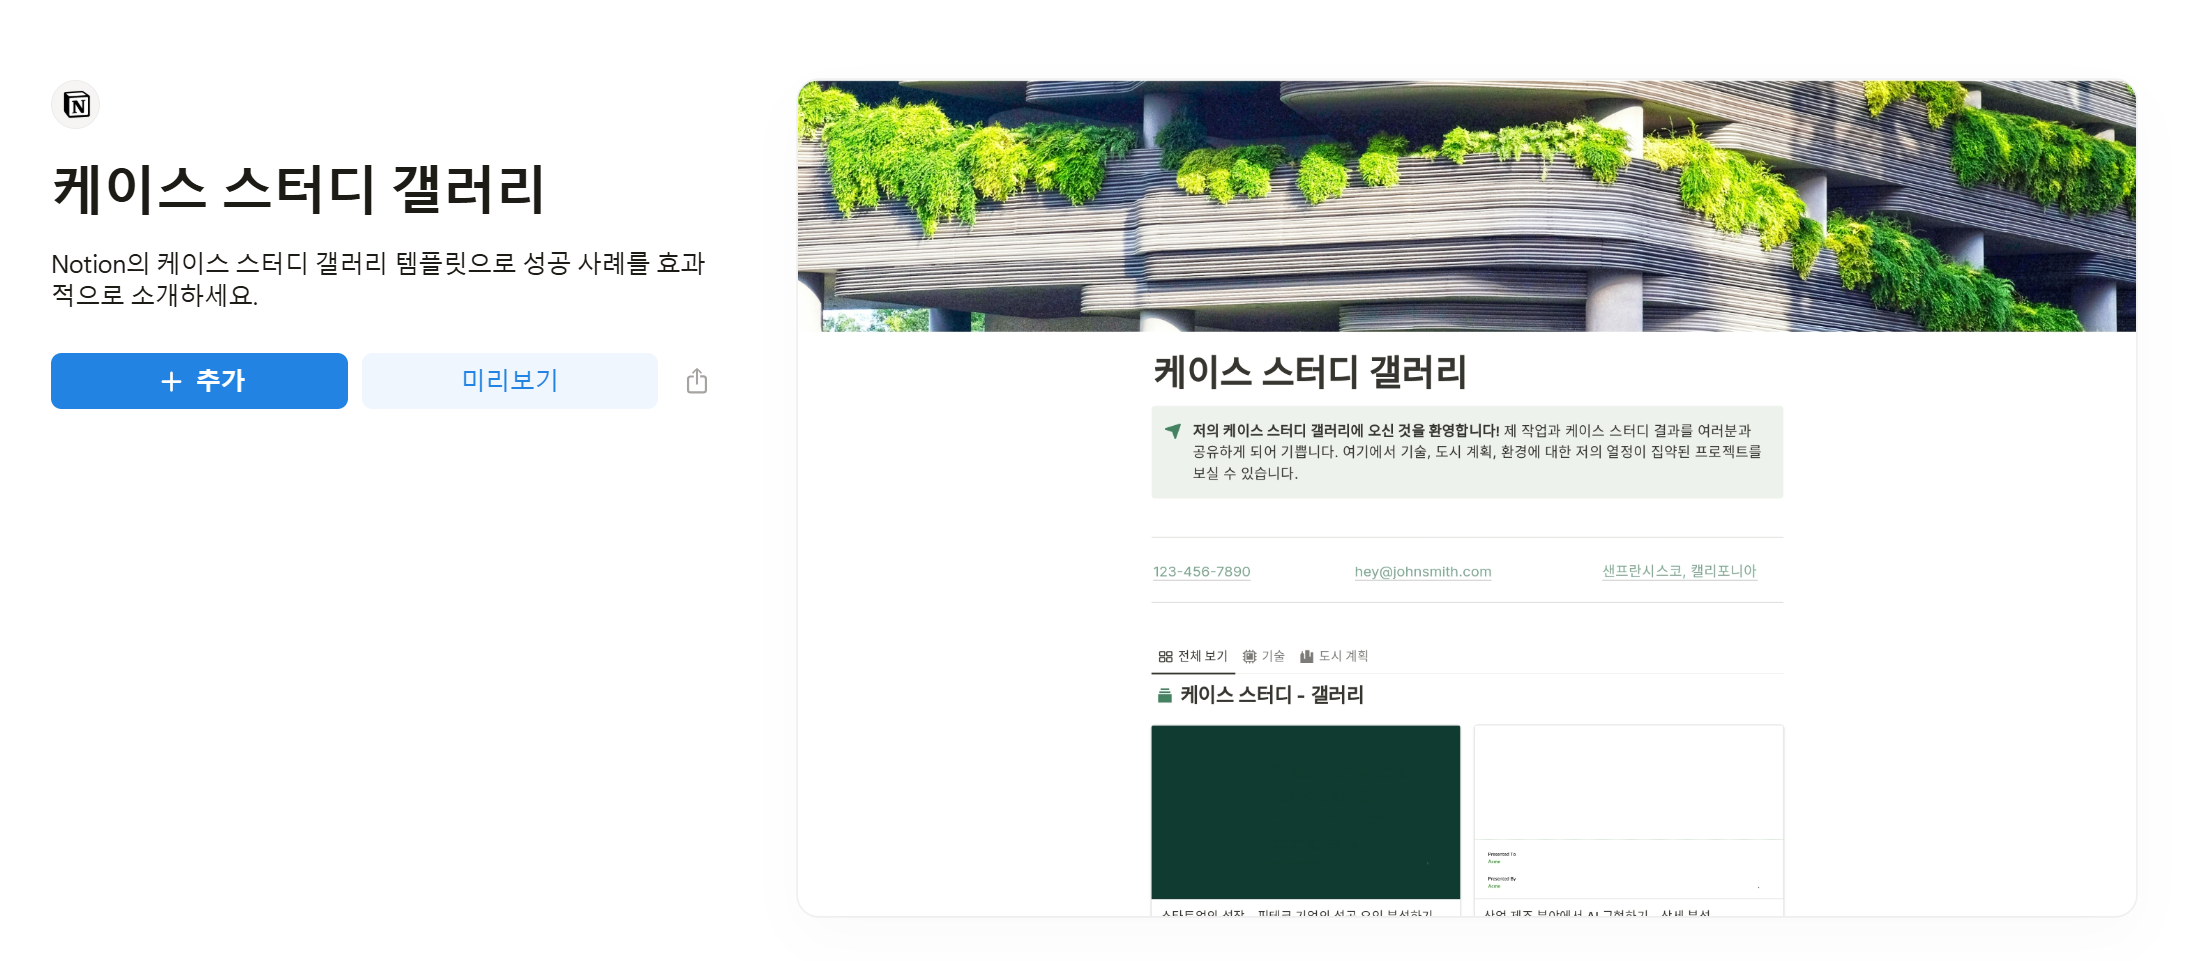Click the city buildings icon next to 도시 계획

[x=1306, y=657]
